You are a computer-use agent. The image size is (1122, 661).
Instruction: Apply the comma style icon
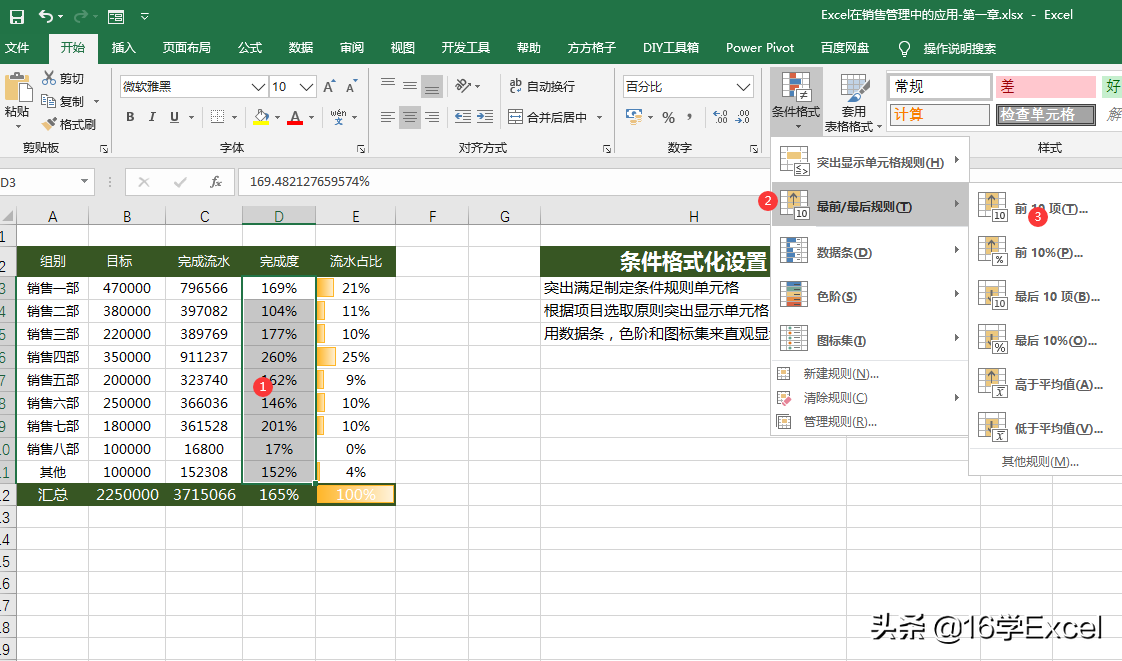point(689,117)
